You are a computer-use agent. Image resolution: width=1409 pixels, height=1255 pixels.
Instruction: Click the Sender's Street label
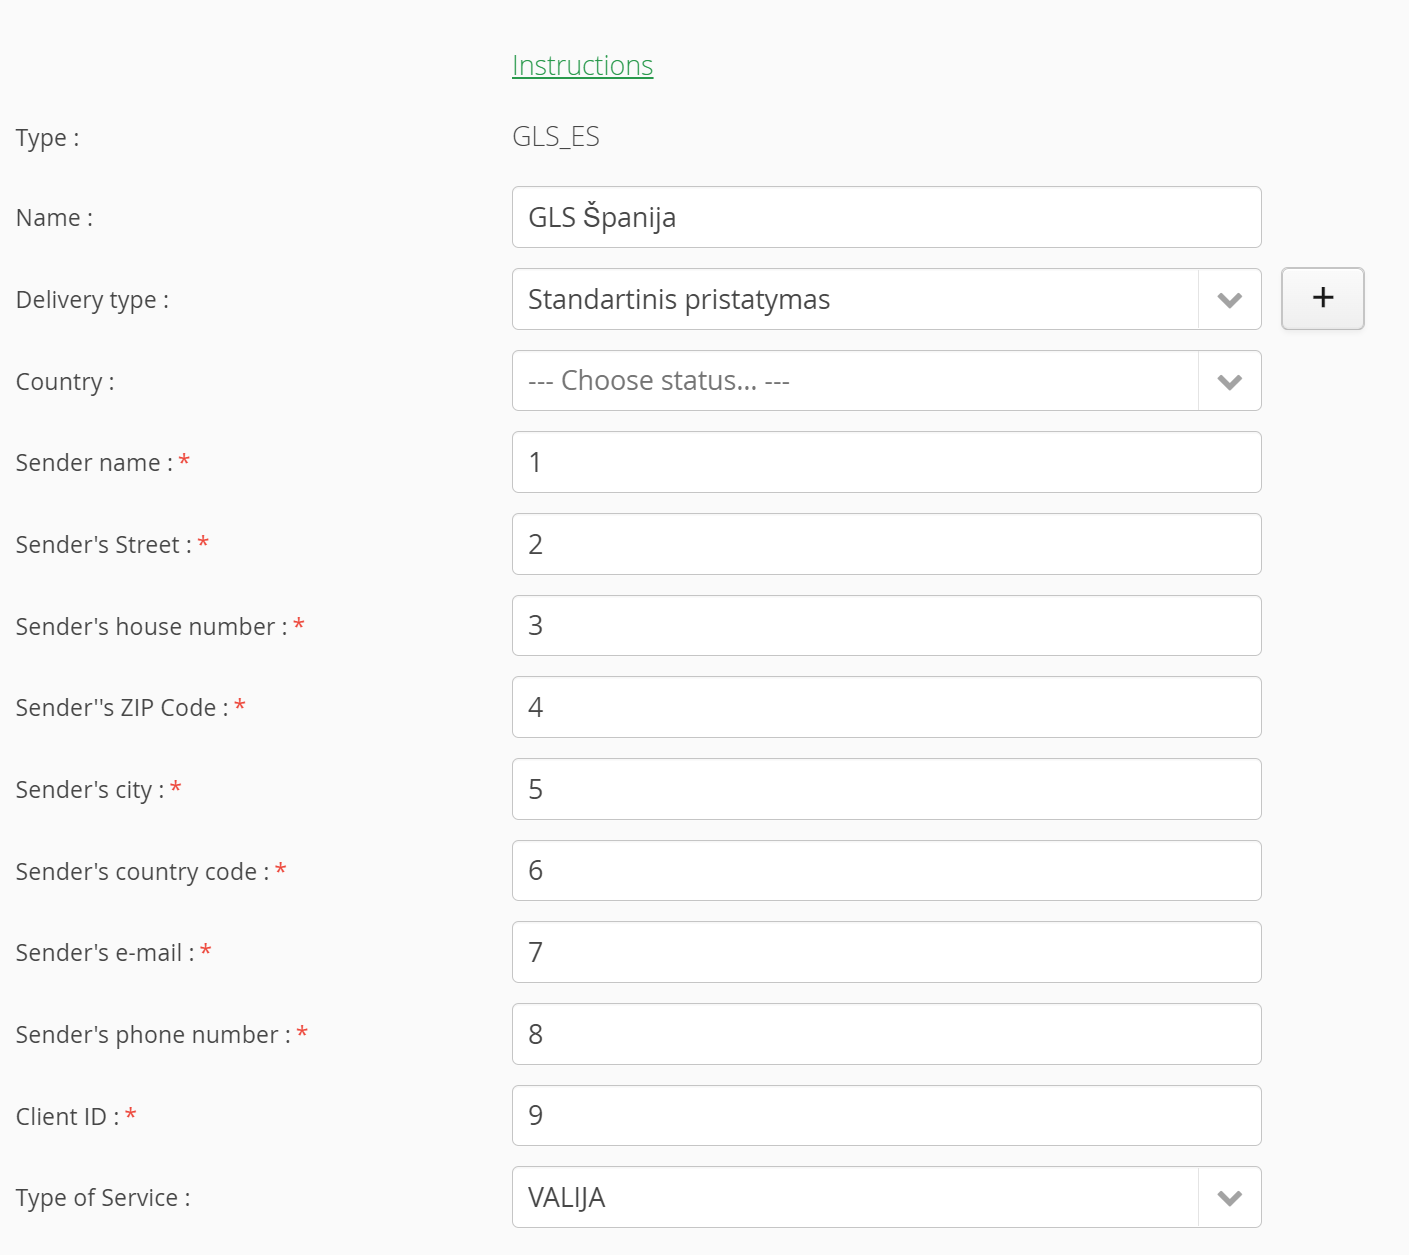pyautogui.click(x=112, y=545)
